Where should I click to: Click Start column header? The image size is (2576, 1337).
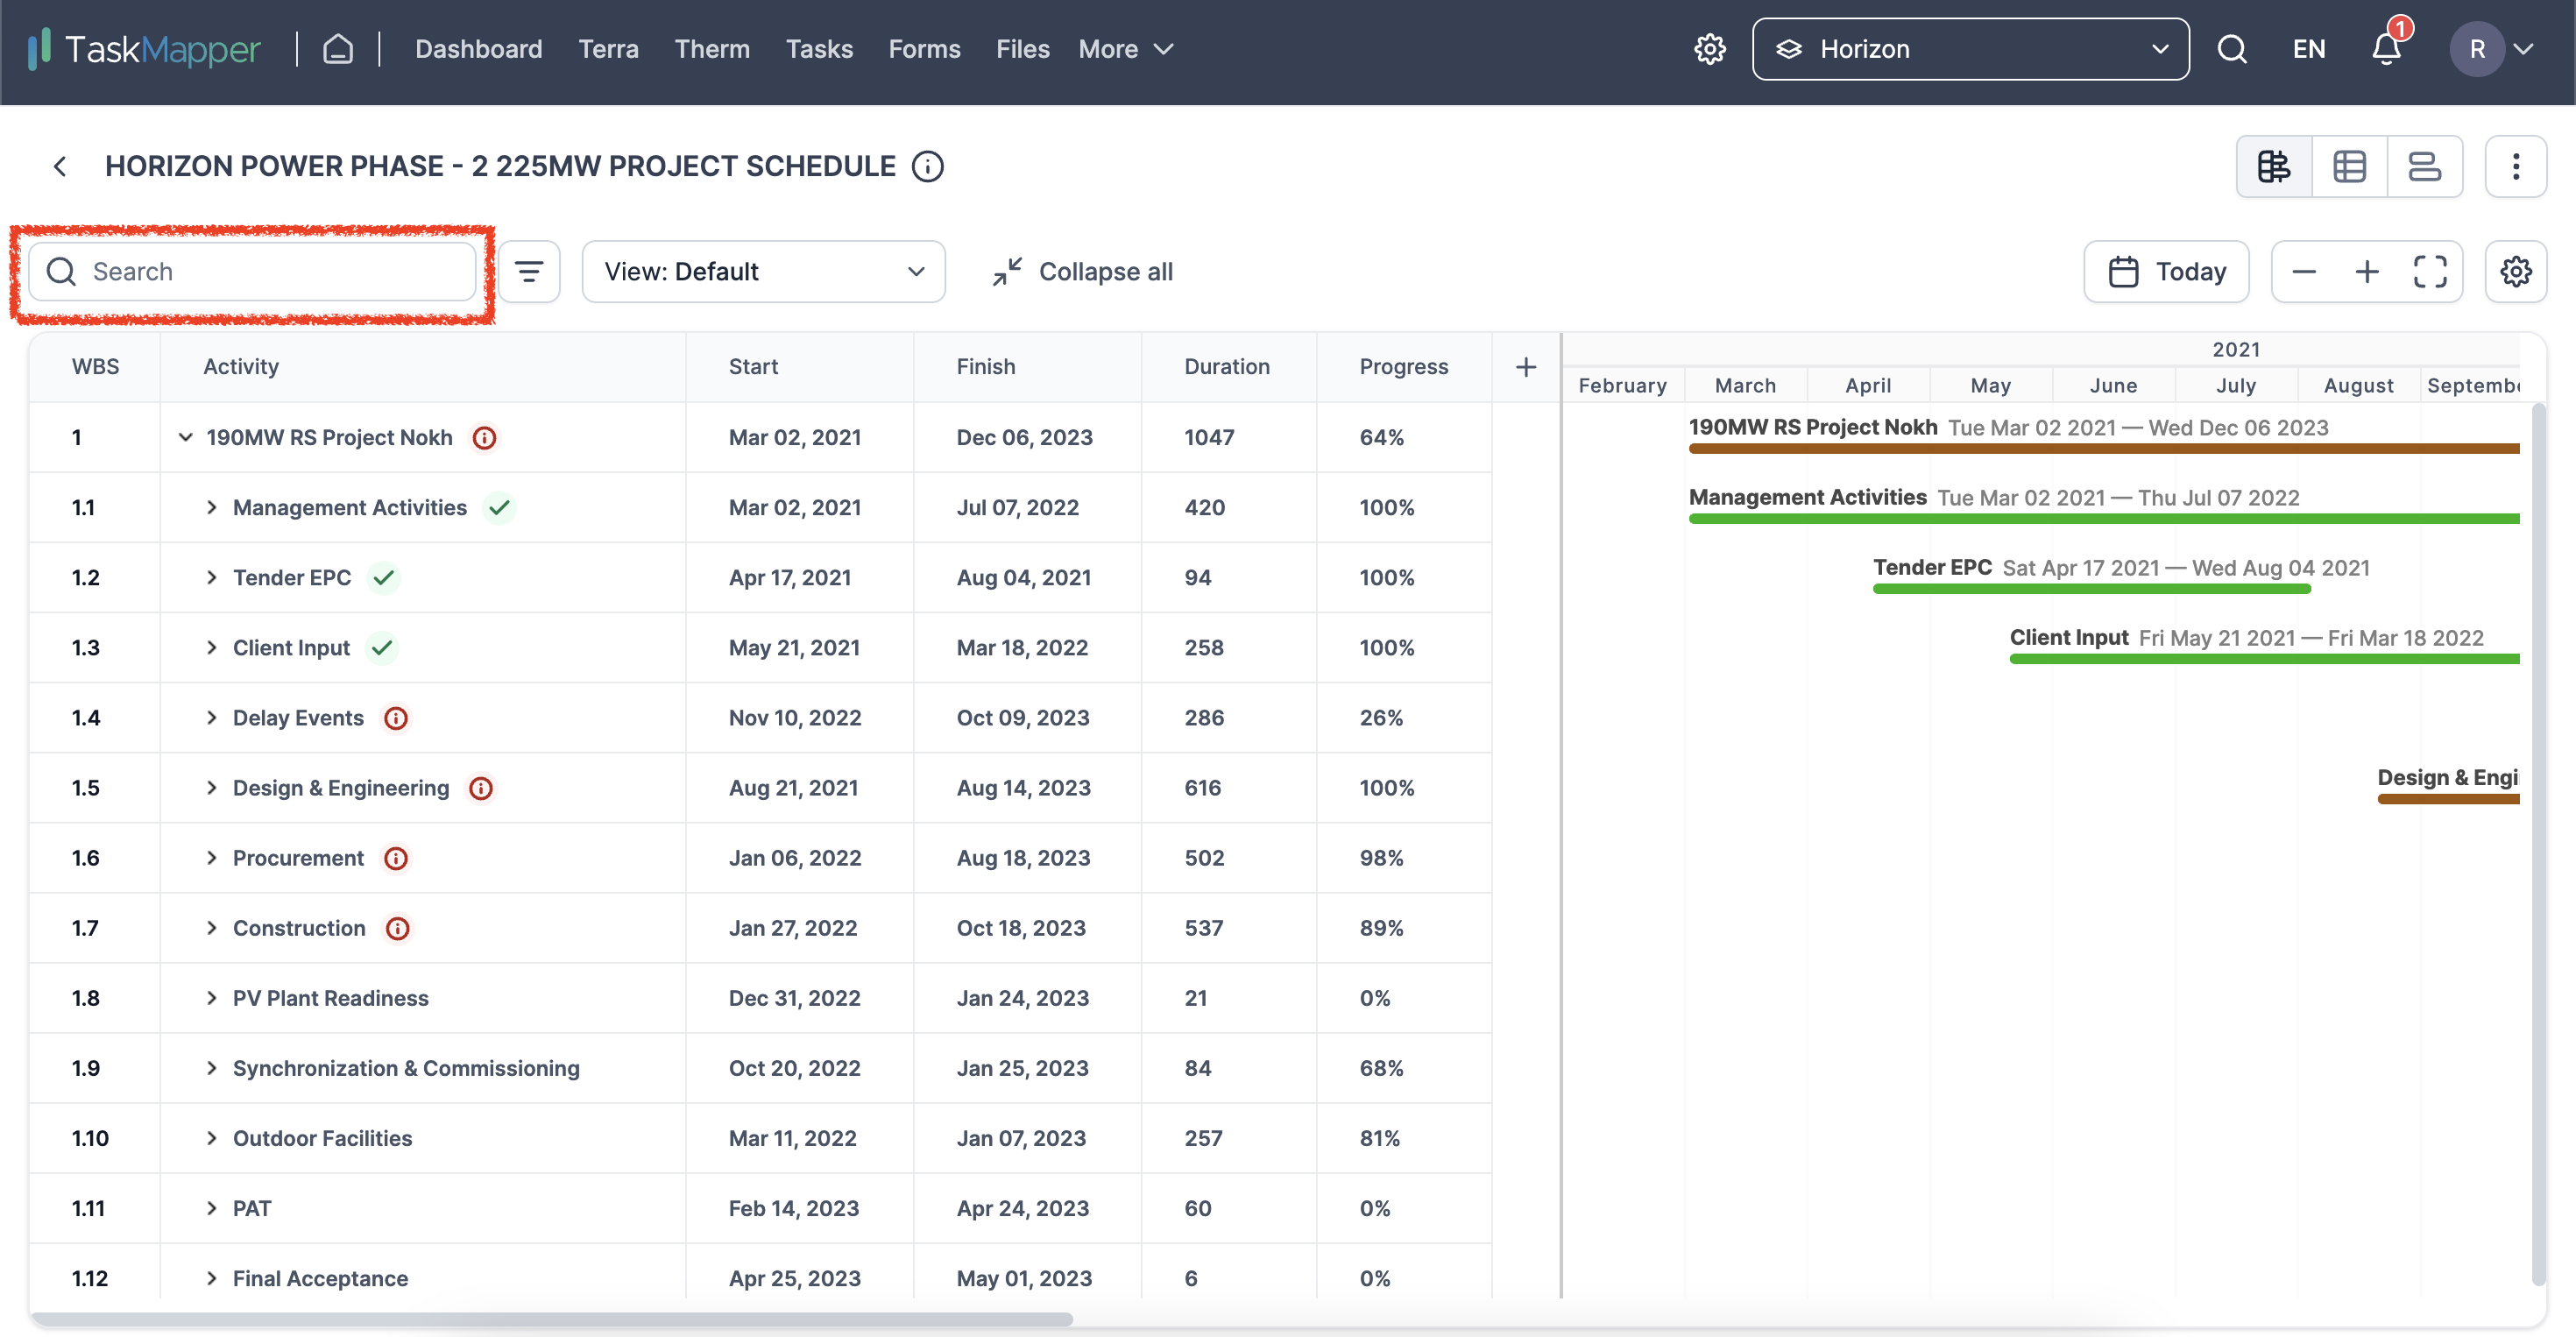coord(753,367)
